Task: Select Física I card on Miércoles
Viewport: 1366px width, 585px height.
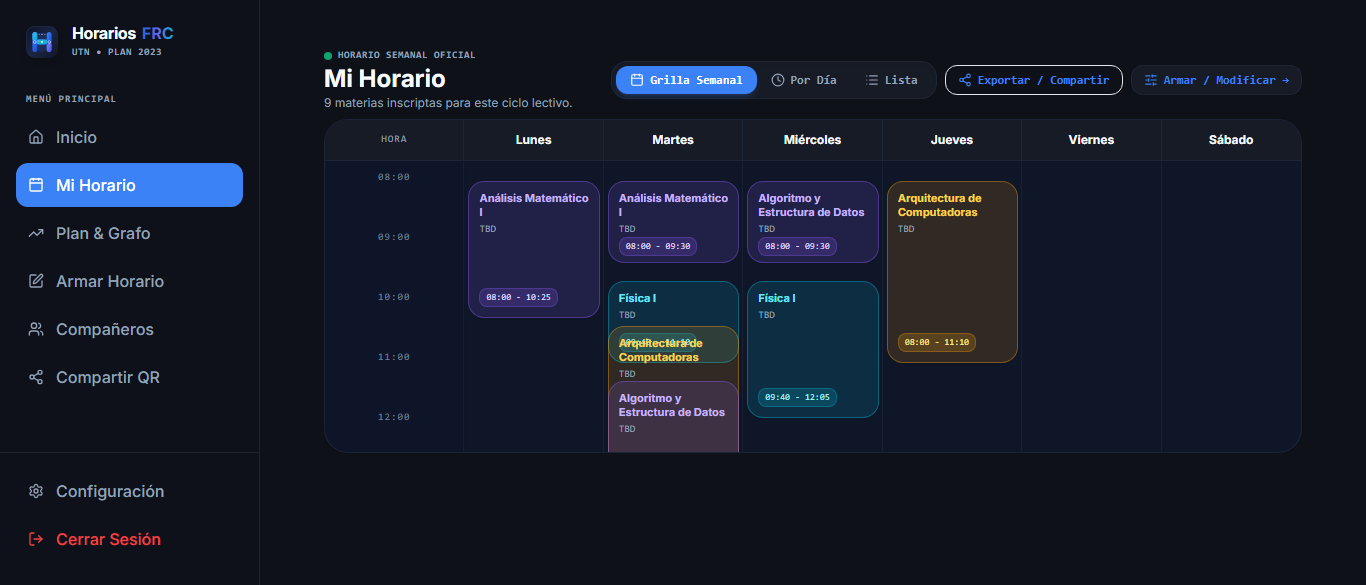Action: 813,349
